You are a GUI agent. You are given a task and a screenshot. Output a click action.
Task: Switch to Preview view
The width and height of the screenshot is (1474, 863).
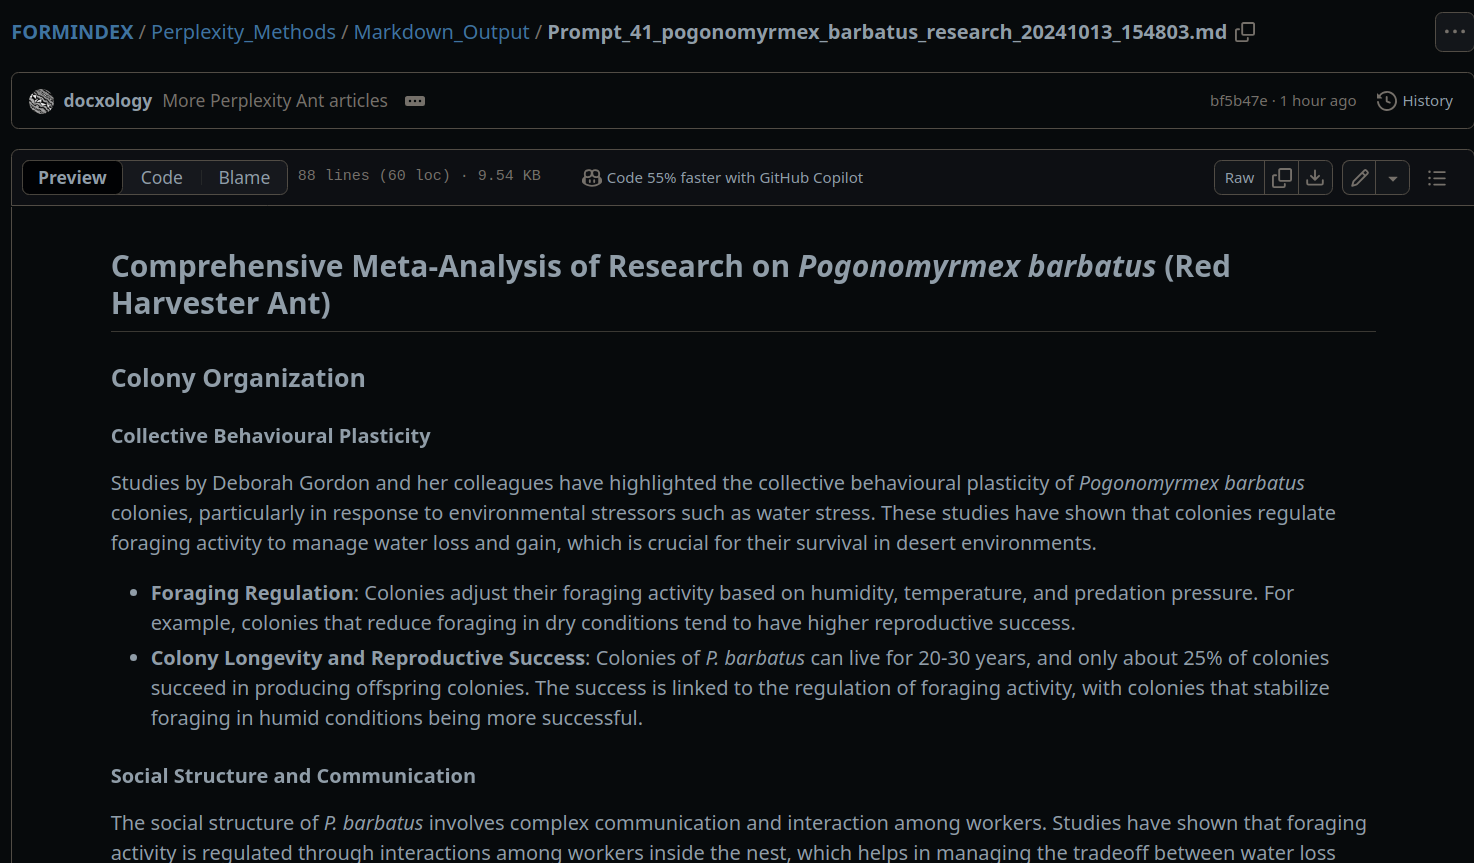pos(72,178)
